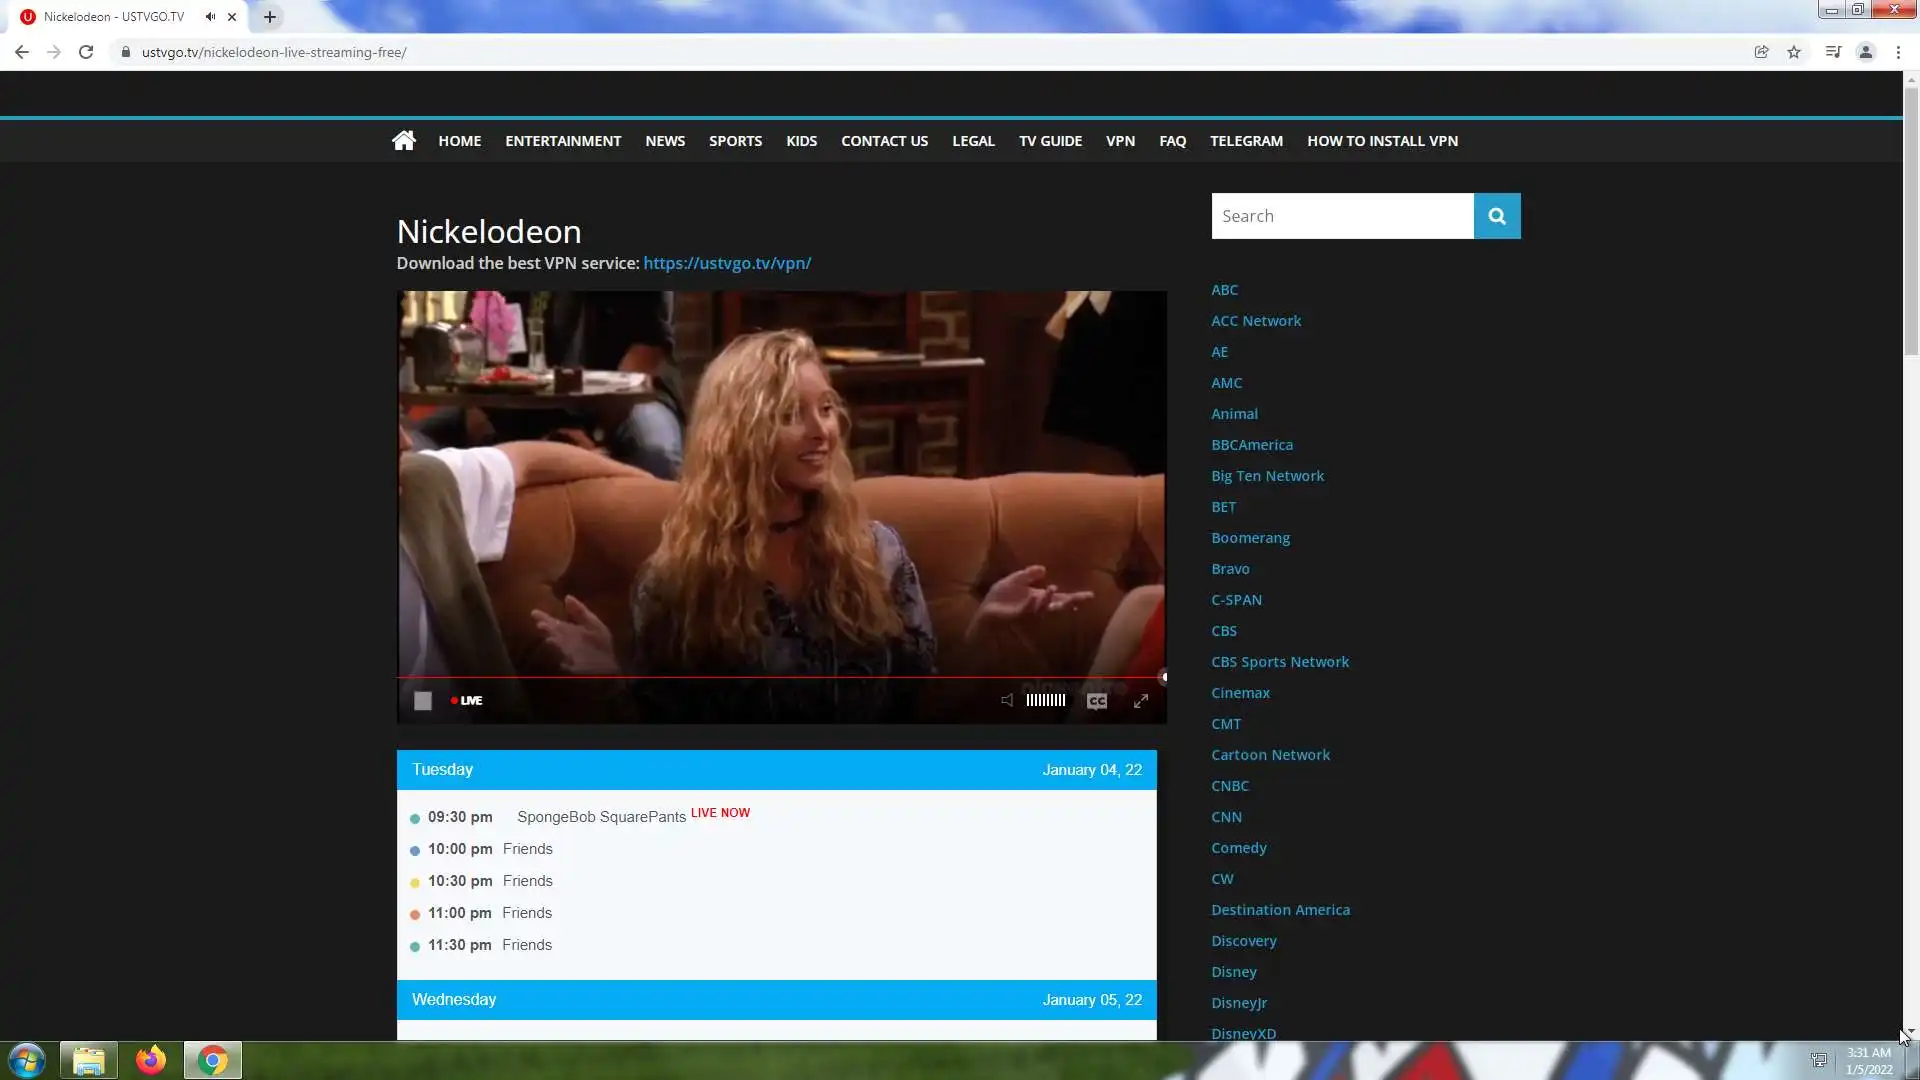The height and width of the screenshot is (1080, 1920).
Task: Reload the page with refresh icon
Action: click(x=86, y=52)
